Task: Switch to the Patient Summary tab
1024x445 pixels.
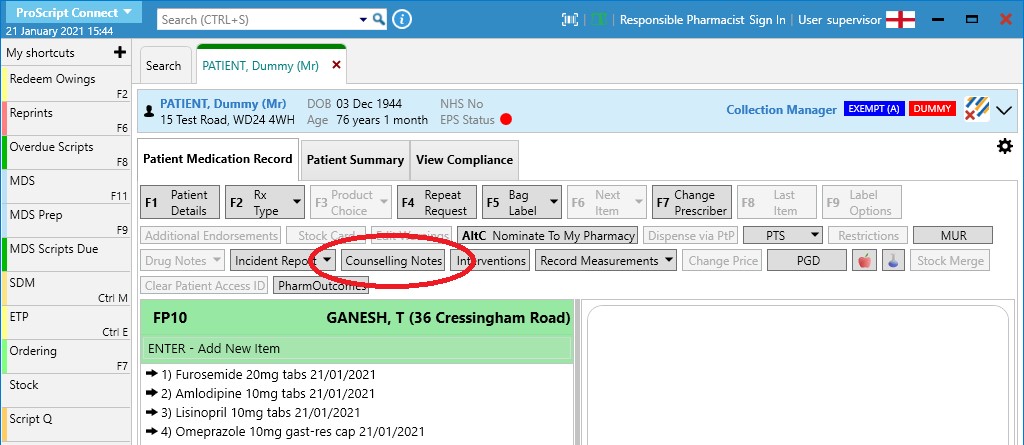Action: pyautogui.click(x=355, y=159)
